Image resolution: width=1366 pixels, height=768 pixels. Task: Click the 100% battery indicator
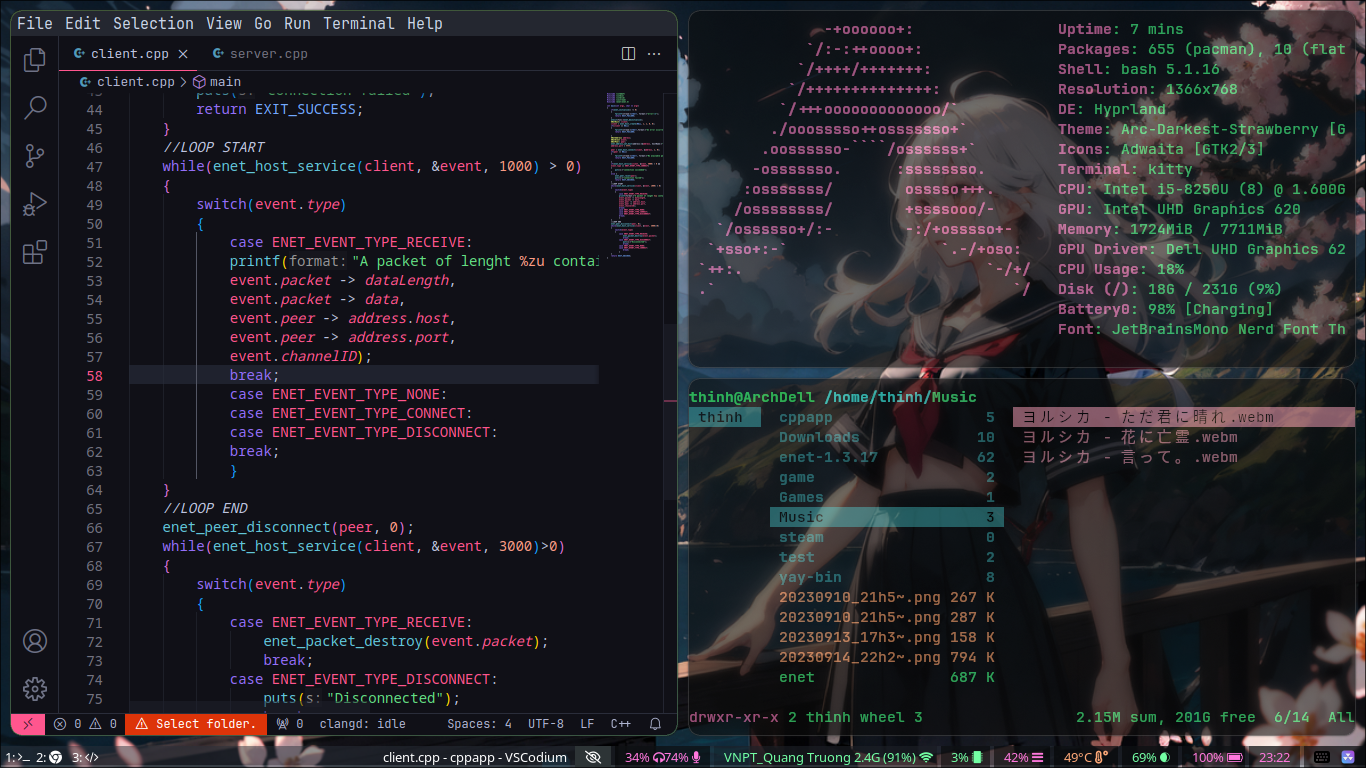1218,757
